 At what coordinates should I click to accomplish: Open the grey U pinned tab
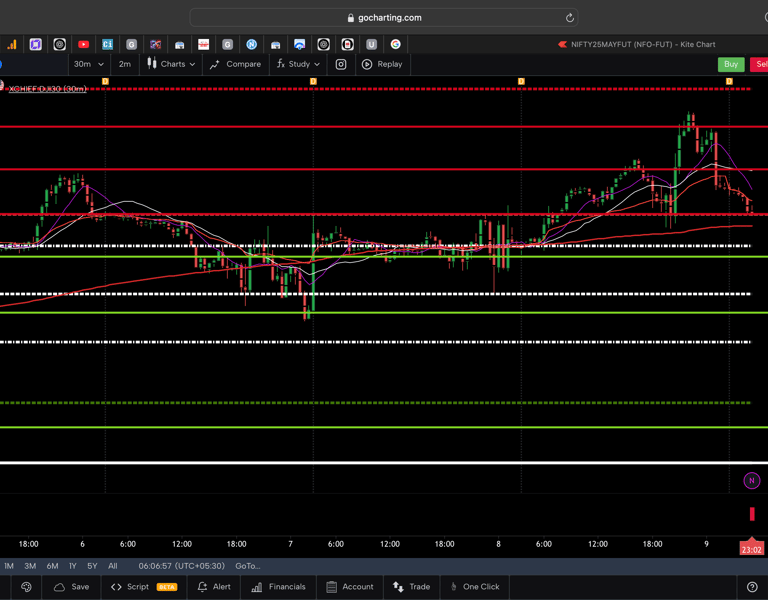pos(371,45)
